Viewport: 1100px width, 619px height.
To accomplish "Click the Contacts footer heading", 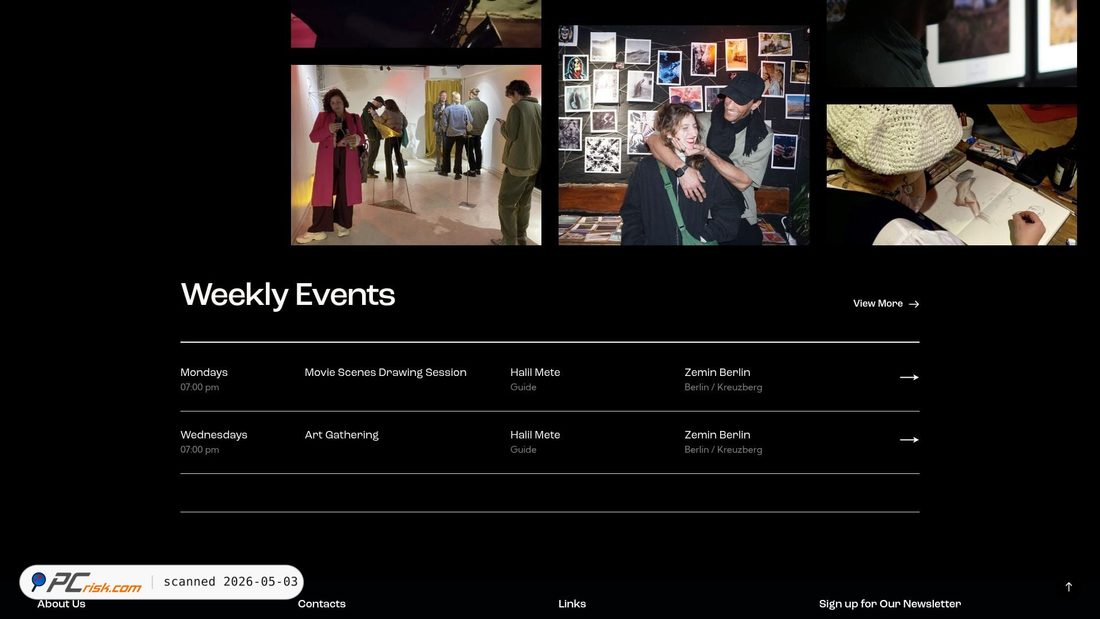I will pyautogui.click(x=322, y=604).
